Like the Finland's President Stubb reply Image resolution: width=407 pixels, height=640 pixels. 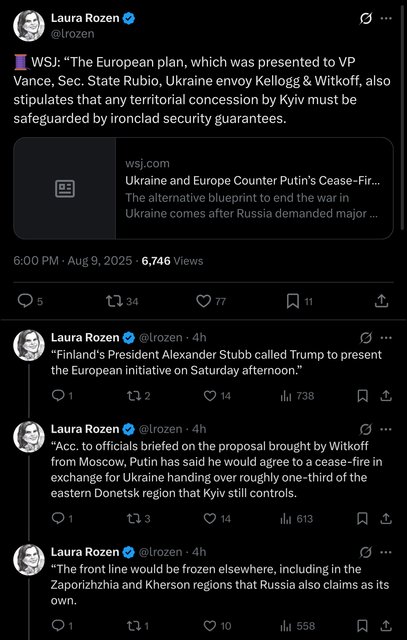point(217,396)
